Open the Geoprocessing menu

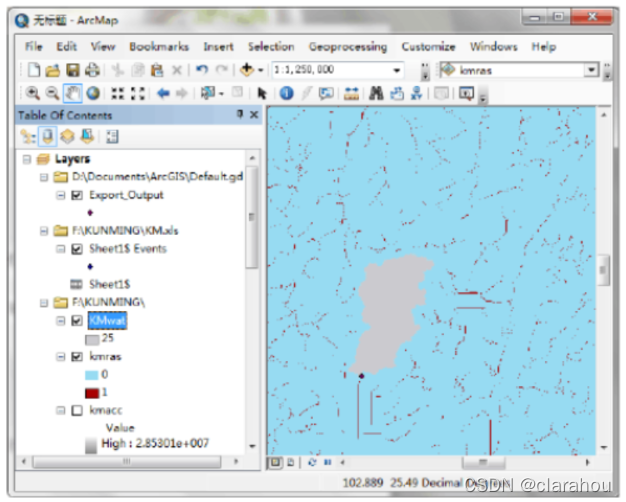(348, 47)
